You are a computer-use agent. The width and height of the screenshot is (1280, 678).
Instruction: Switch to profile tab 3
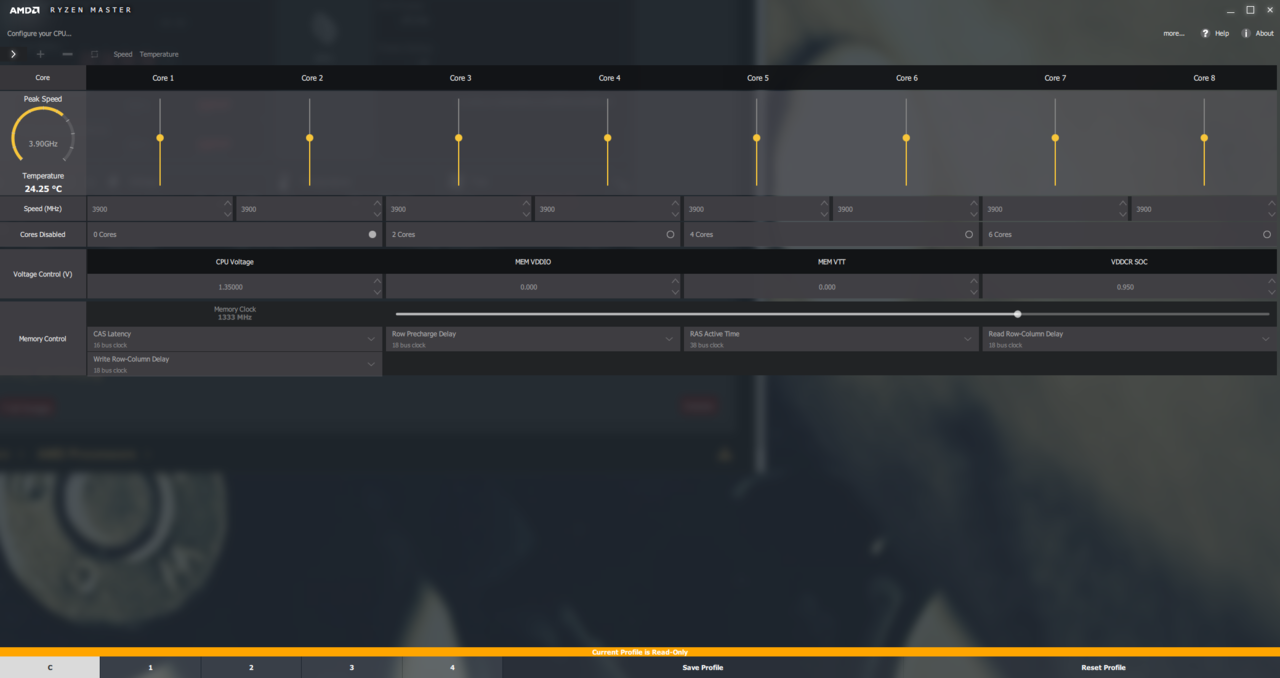pos(352,667)
